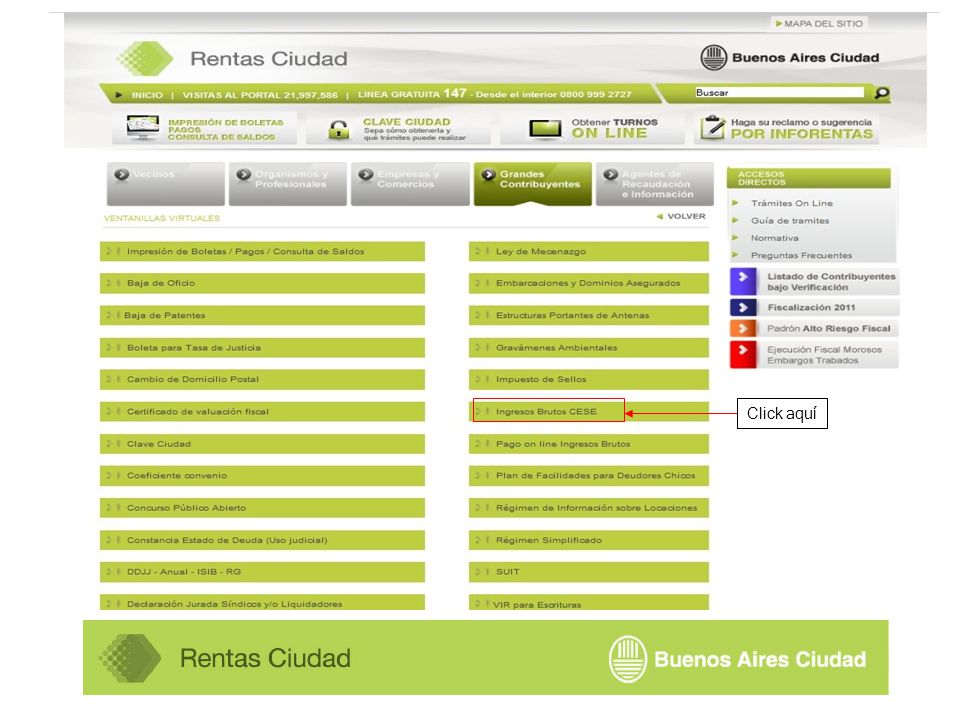Click the arrow icon before INICIO
Screen dimensions: 960x720
(x=119, y=95)
